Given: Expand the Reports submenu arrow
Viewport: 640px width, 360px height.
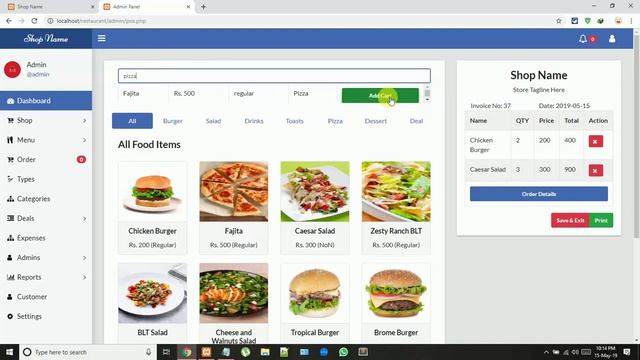Looking at the screenshot, I should pyautogui.click(x=84, y=277).
